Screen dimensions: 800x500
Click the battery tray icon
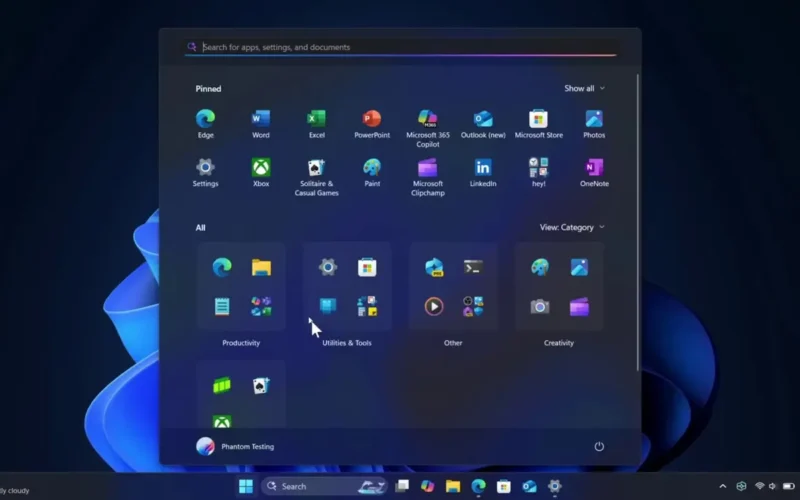pyautogui.click(x=789, y=486)
